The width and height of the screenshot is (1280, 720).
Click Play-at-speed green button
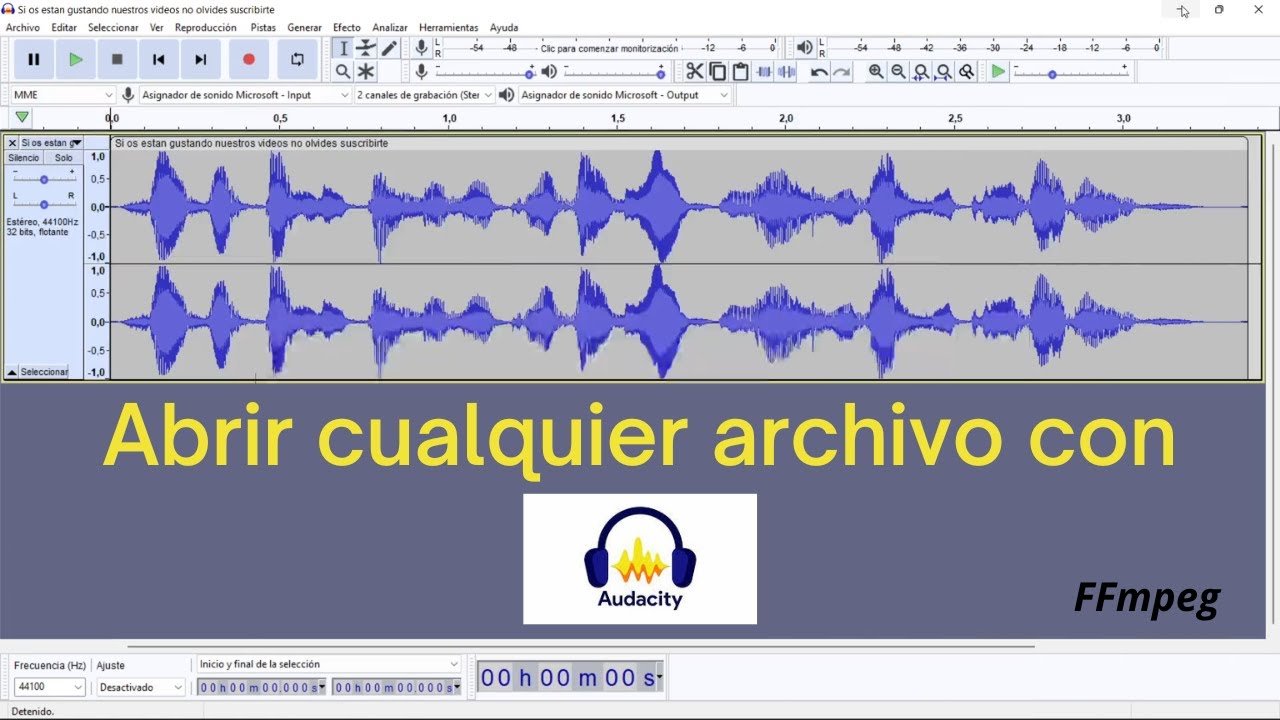(x=998, y=71)
